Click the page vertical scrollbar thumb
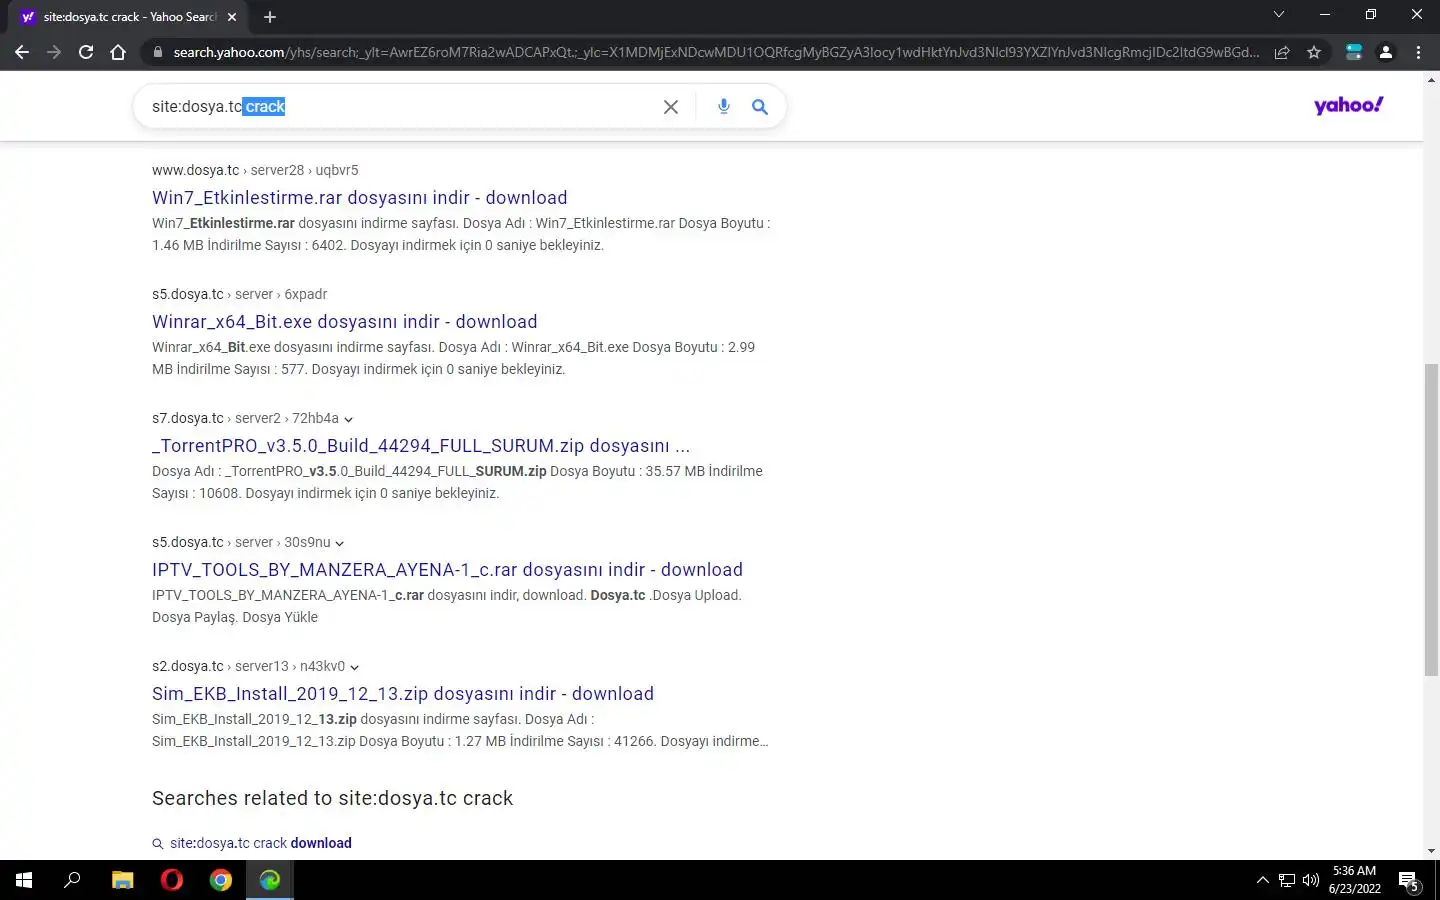The height and width of the screenshot is (900, 1440). (1431, 520)
